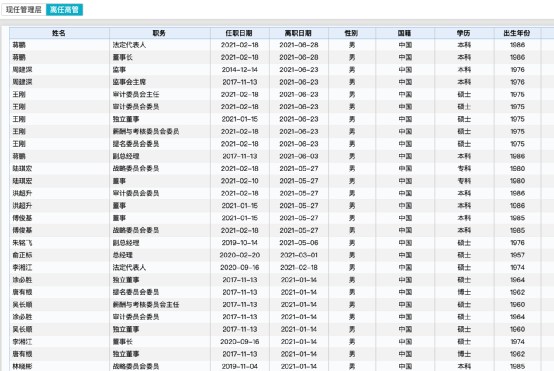
Task: Click the birth year 1967
Action: 518,255
